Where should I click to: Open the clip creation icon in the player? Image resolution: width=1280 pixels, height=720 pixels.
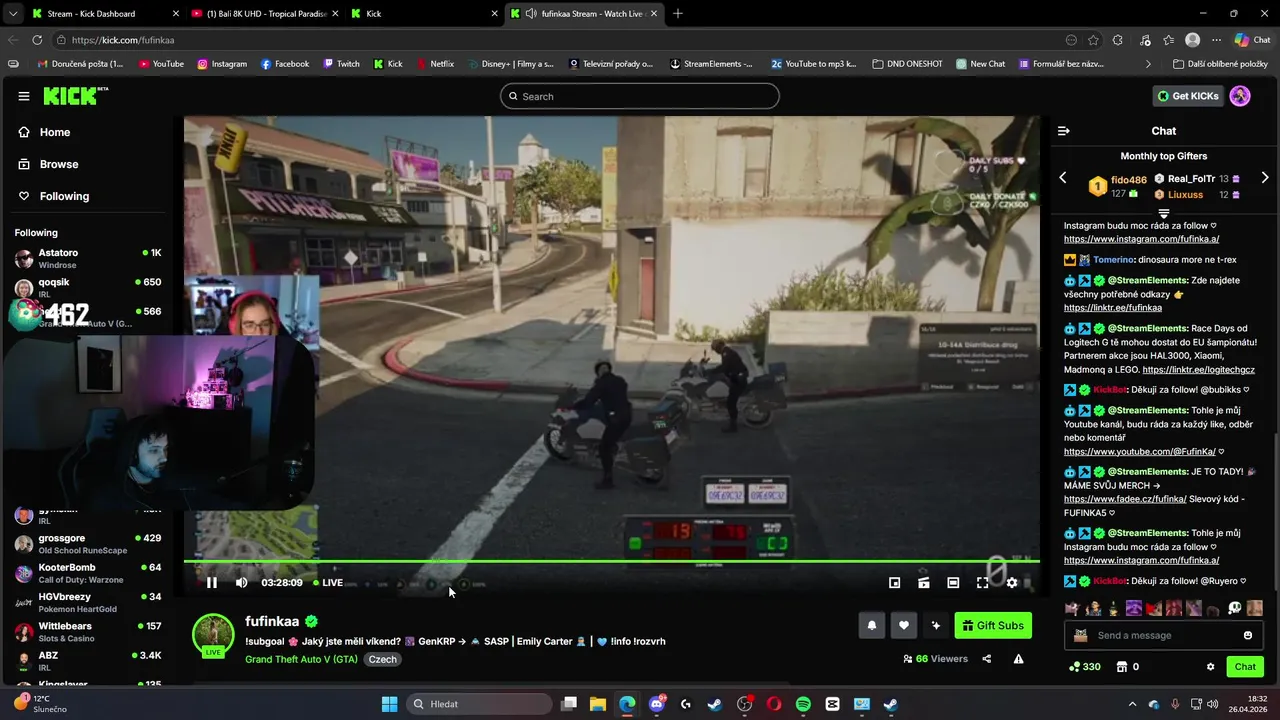point(924,582)
